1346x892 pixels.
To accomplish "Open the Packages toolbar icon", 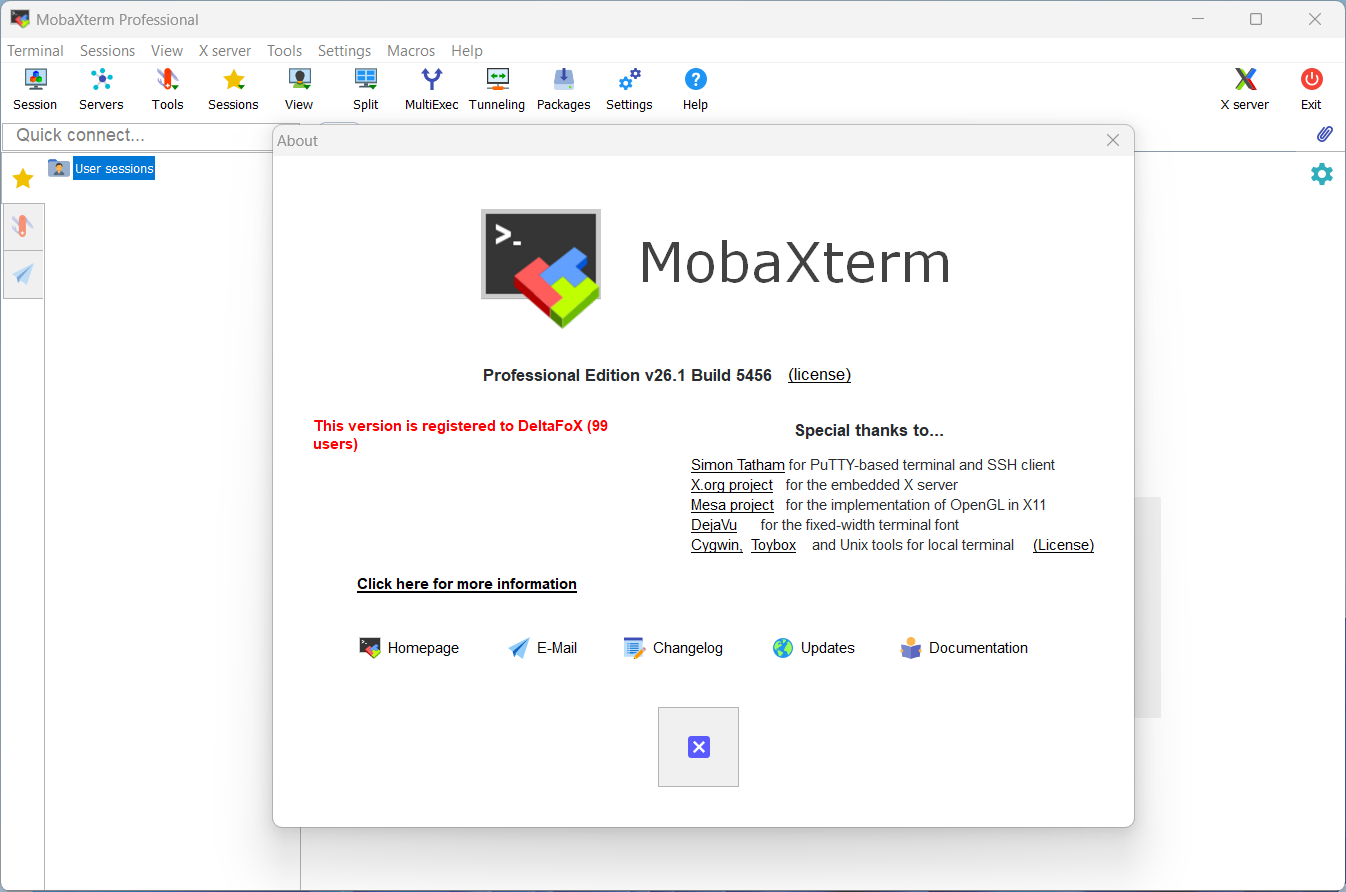I will [x=563, y=89].
